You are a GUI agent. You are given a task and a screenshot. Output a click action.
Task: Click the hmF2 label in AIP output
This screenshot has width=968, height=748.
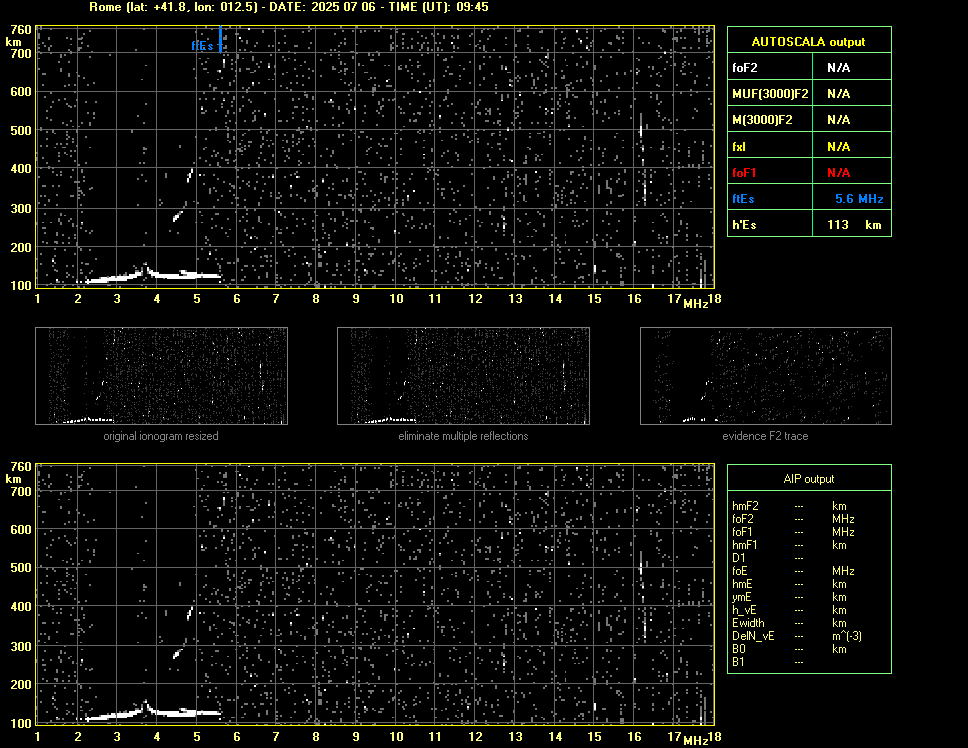[745, 506]
